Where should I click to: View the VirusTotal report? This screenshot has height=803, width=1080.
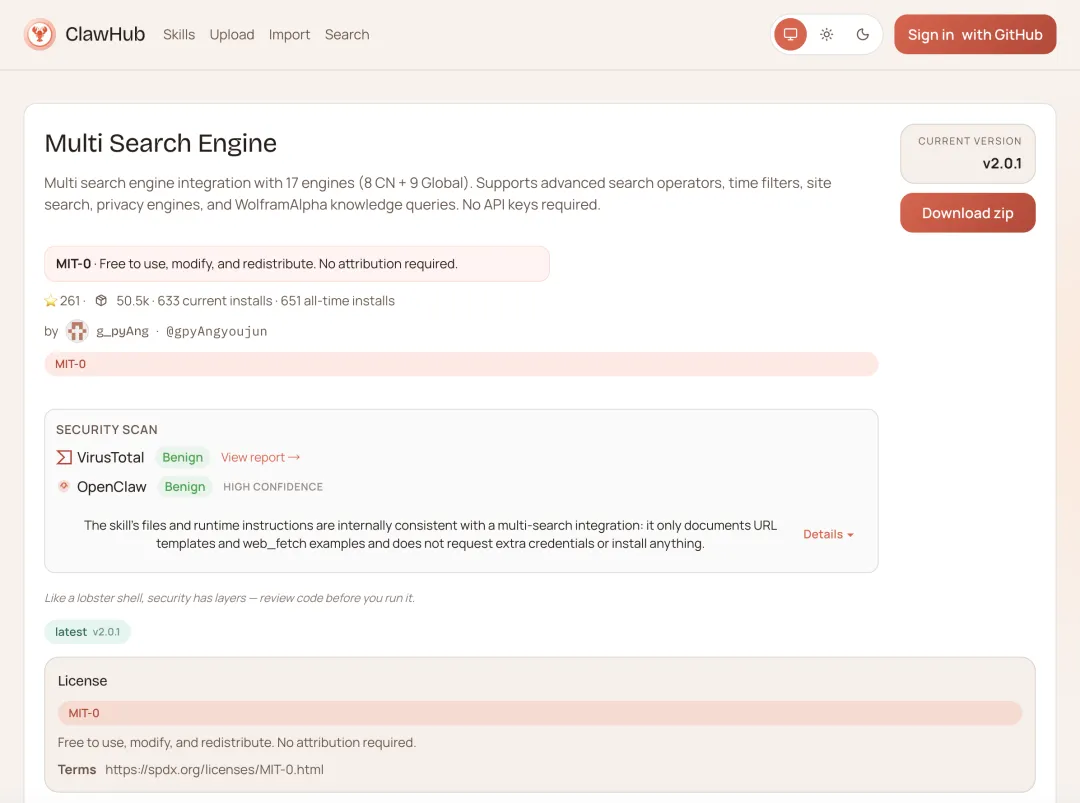260,457
